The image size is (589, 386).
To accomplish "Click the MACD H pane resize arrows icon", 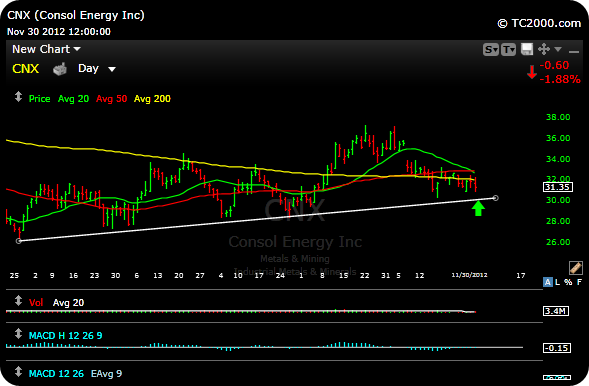I will 18,334.
